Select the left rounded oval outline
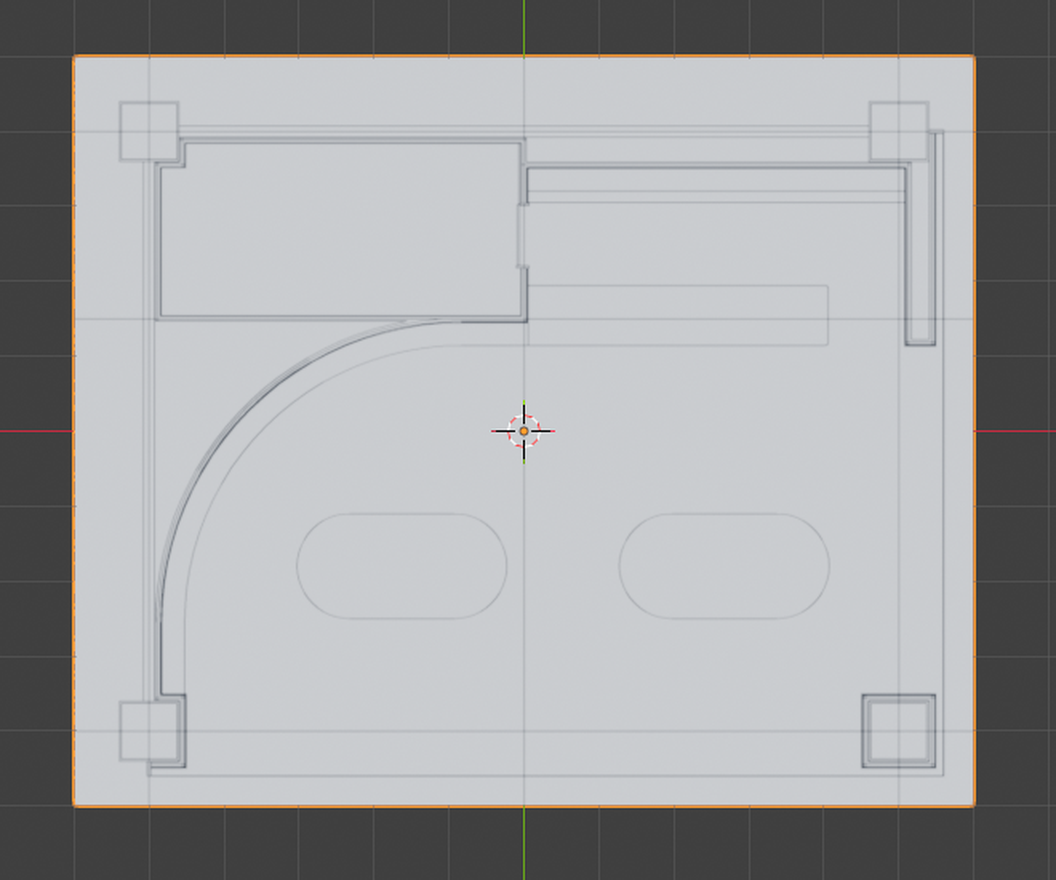 coord(401,566)
